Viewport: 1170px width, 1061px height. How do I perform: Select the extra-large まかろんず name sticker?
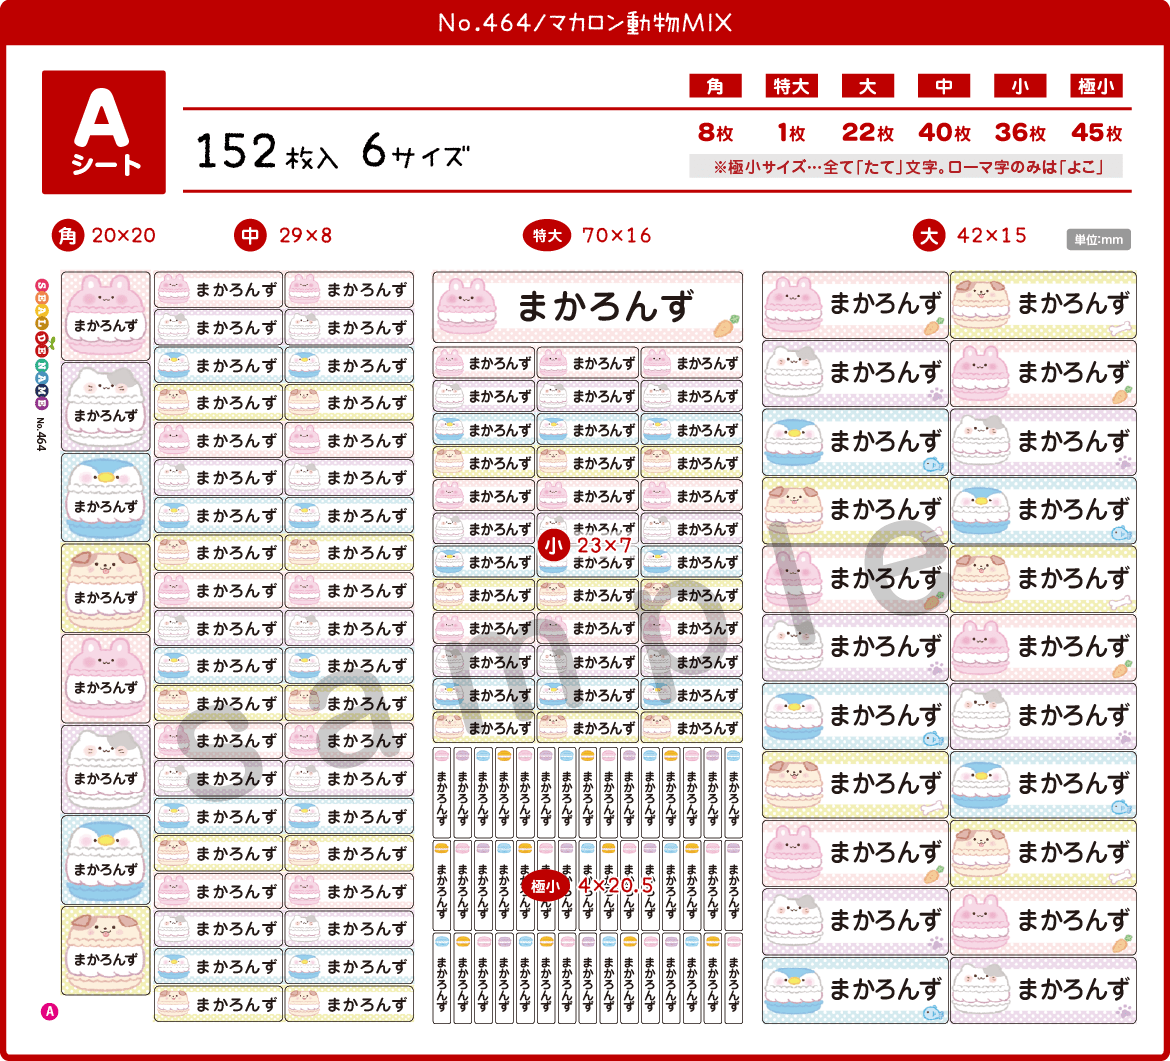pyautogui.click(x=588, y=307)
